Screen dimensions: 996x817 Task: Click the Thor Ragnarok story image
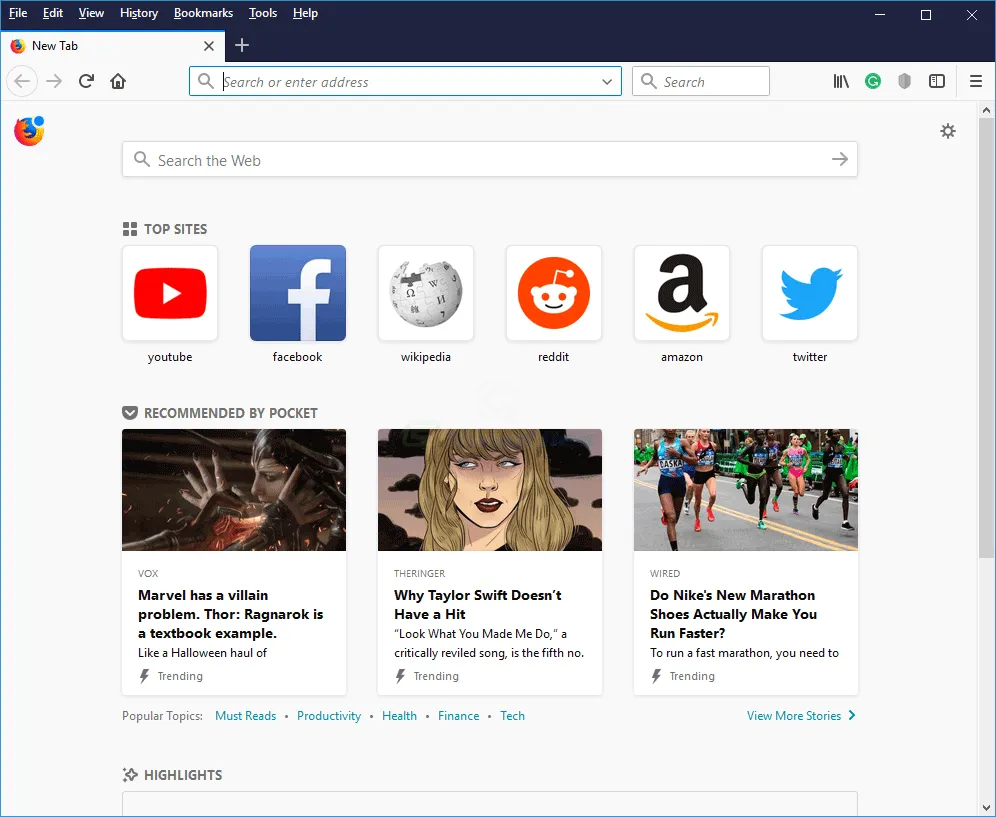234,490
